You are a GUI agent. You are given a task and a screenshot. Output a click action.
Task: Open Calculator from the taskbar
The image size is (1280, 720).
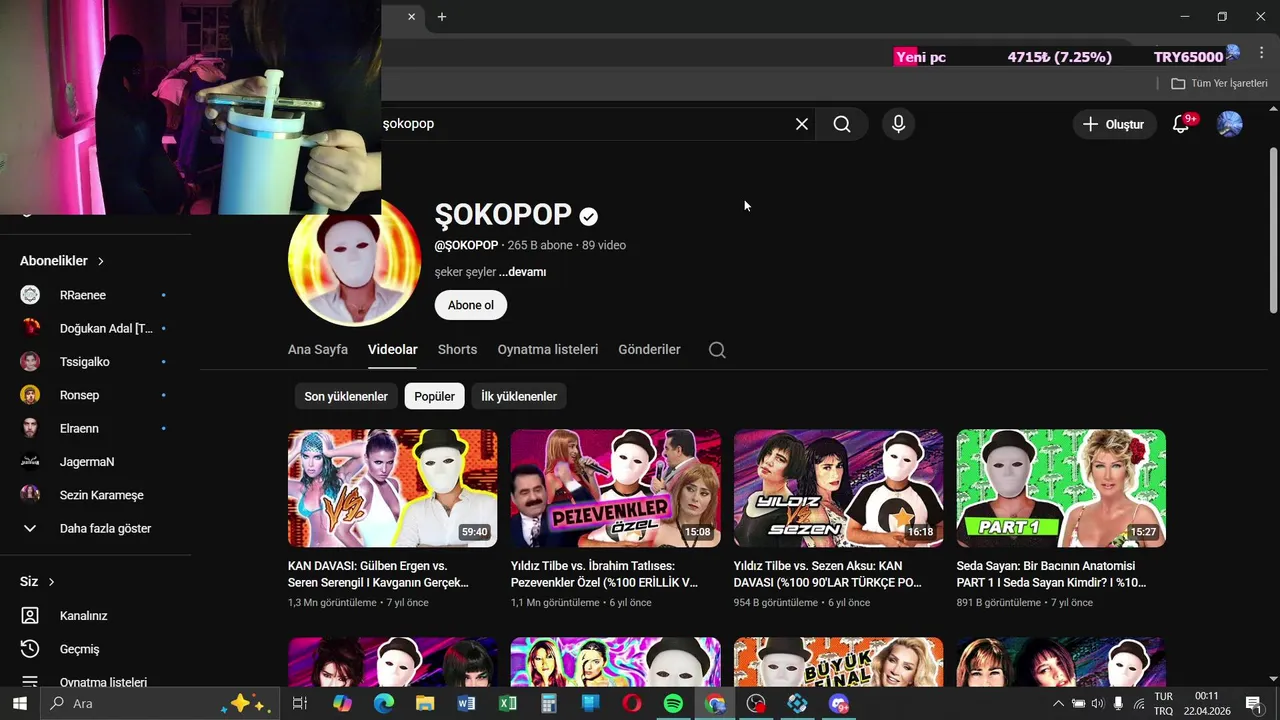coord(548,704)
